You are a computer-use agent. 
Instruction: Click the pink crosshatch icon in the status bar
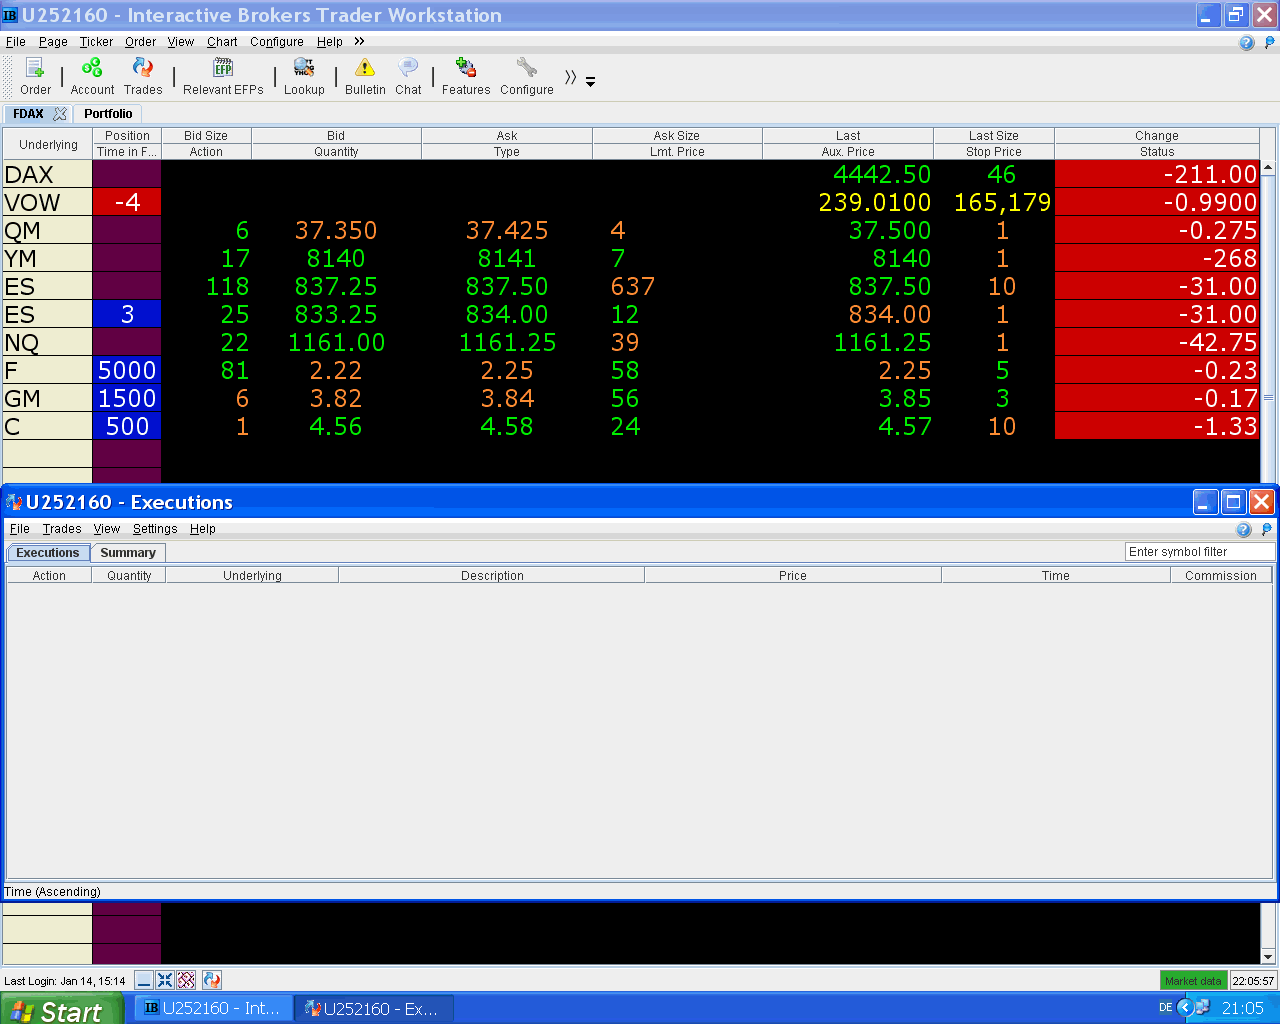[x=186, y=980]
